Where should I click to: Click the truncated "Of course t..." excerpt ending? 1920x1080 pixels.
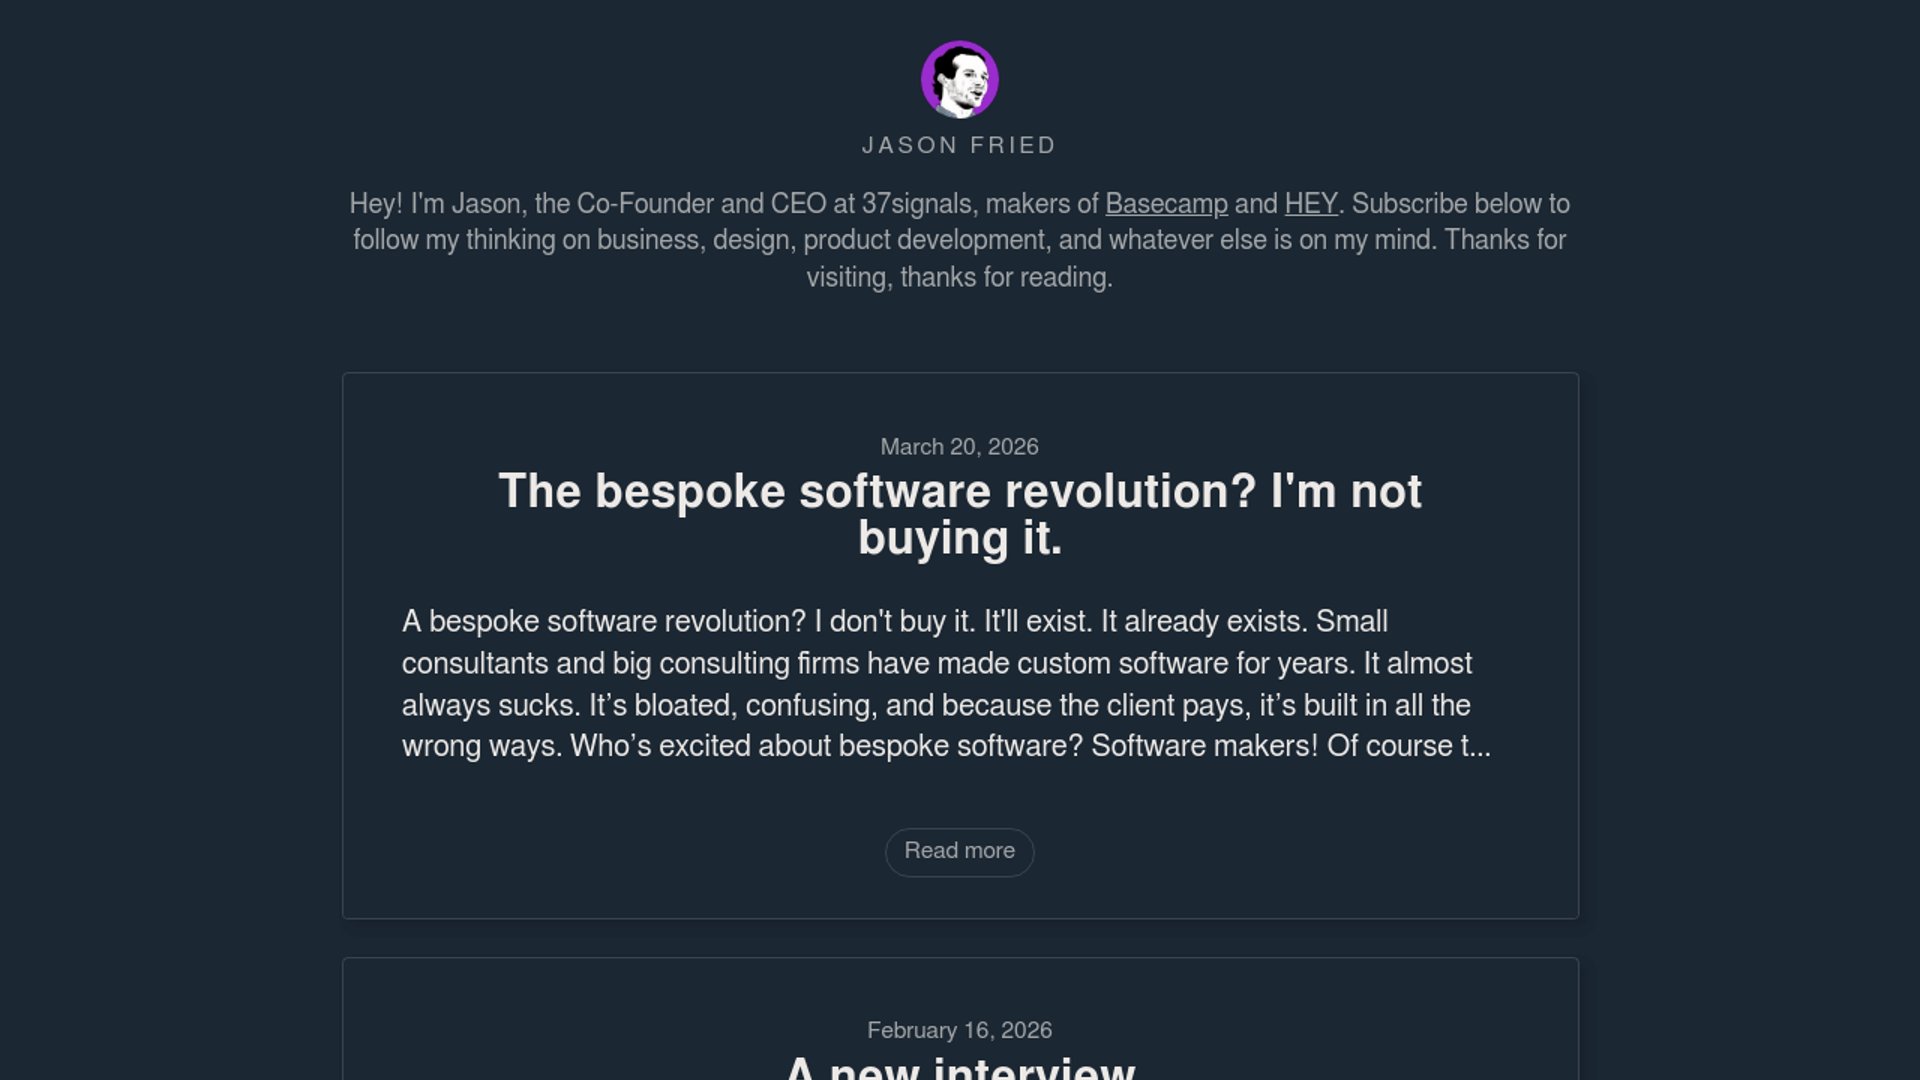click(x=1408, y=747)
